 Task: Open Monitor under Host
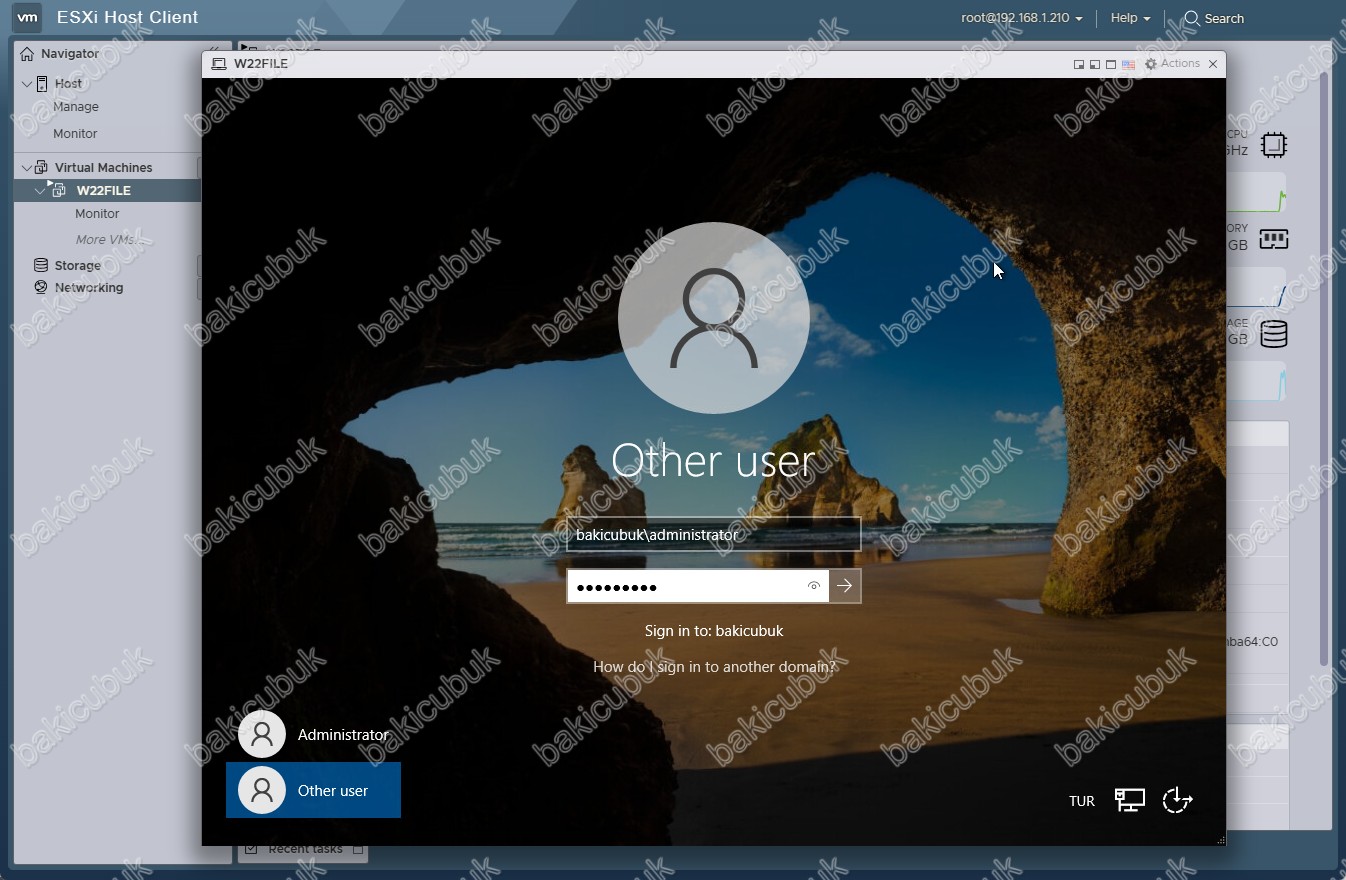pyautogui.click(x=75, y=134)
